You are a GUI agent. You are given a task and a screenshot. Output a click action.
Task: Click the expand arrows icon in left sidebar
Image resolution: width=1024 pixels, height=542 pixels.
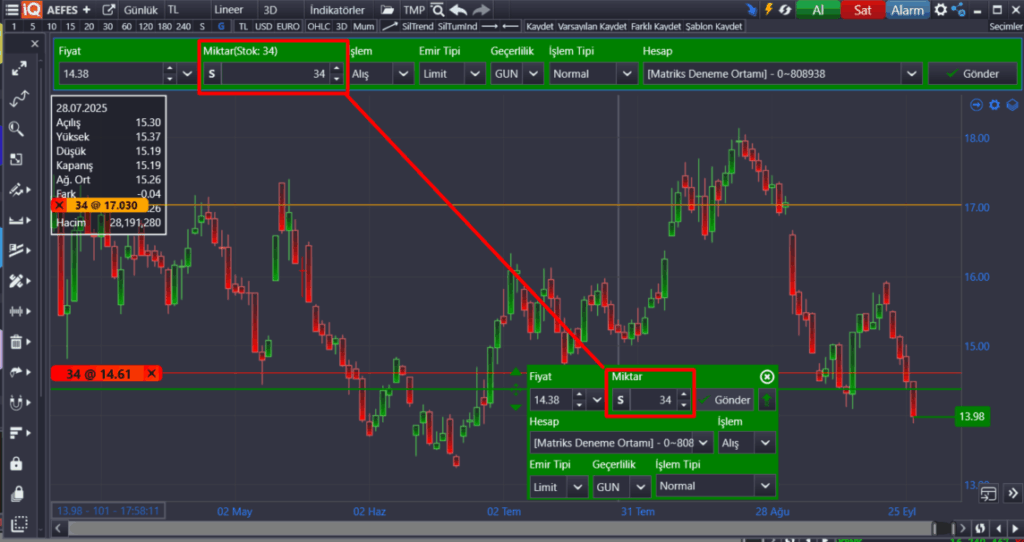click(18, 69)
